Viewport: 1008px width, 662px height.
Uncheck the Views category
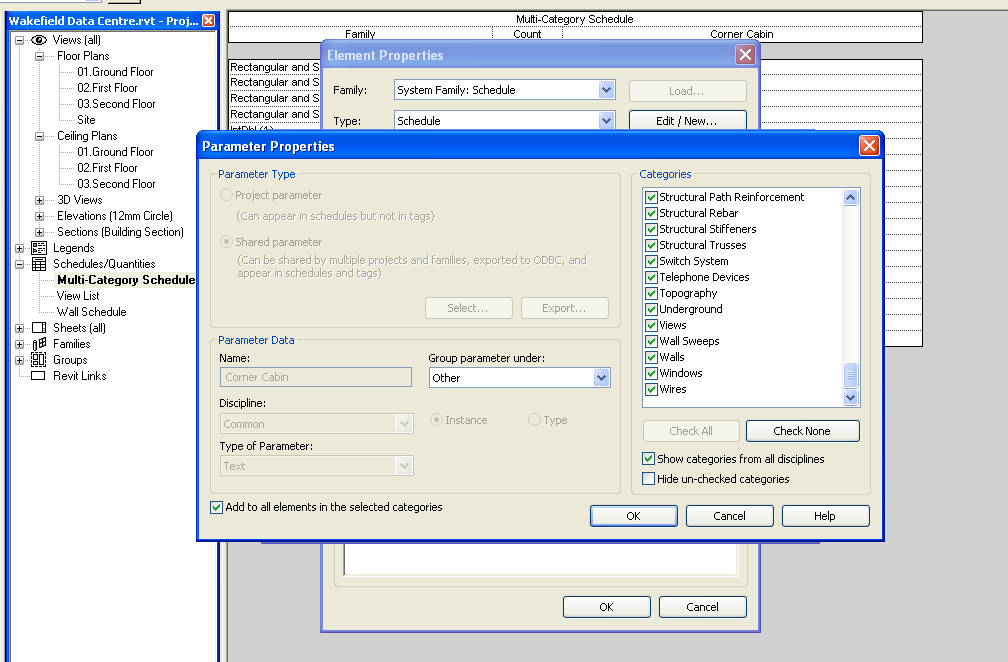pos(651,325)
